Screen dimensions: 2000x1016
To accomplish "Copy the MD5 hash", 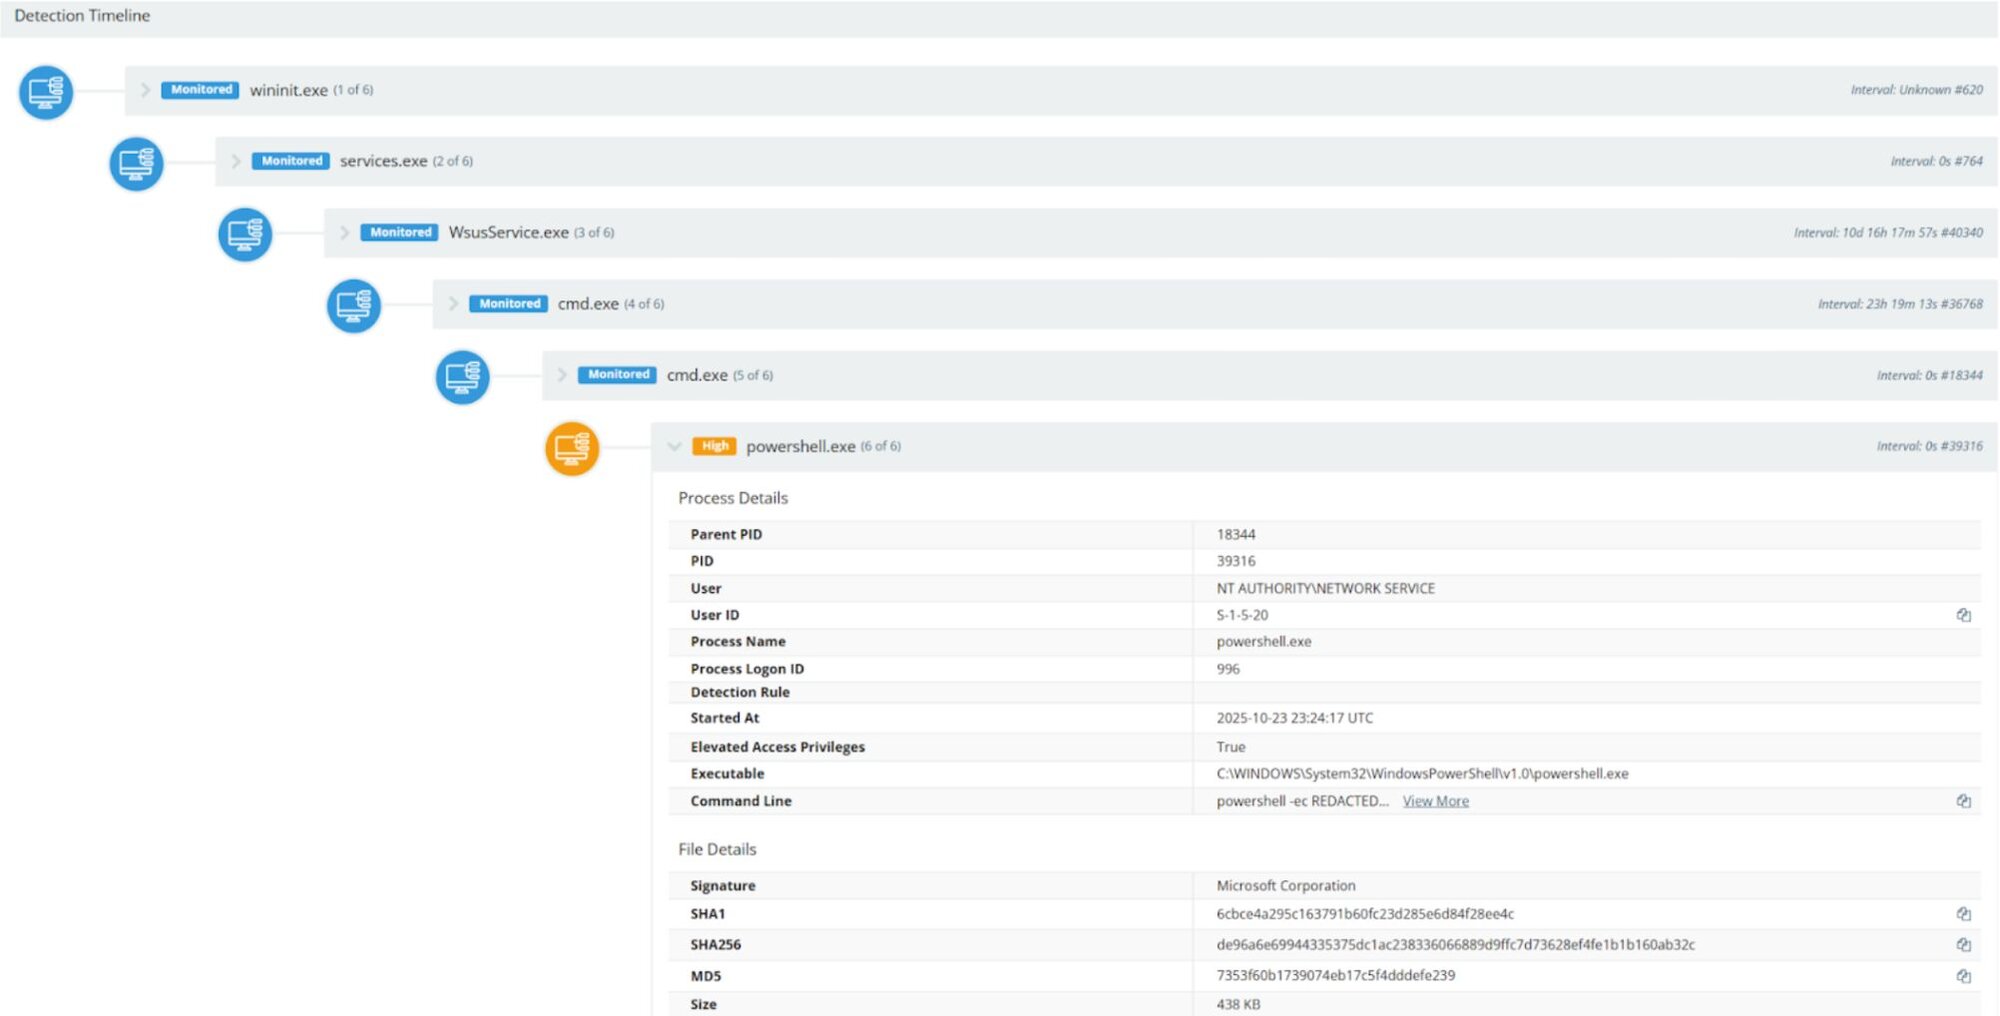I will (x=1963, y=976).
